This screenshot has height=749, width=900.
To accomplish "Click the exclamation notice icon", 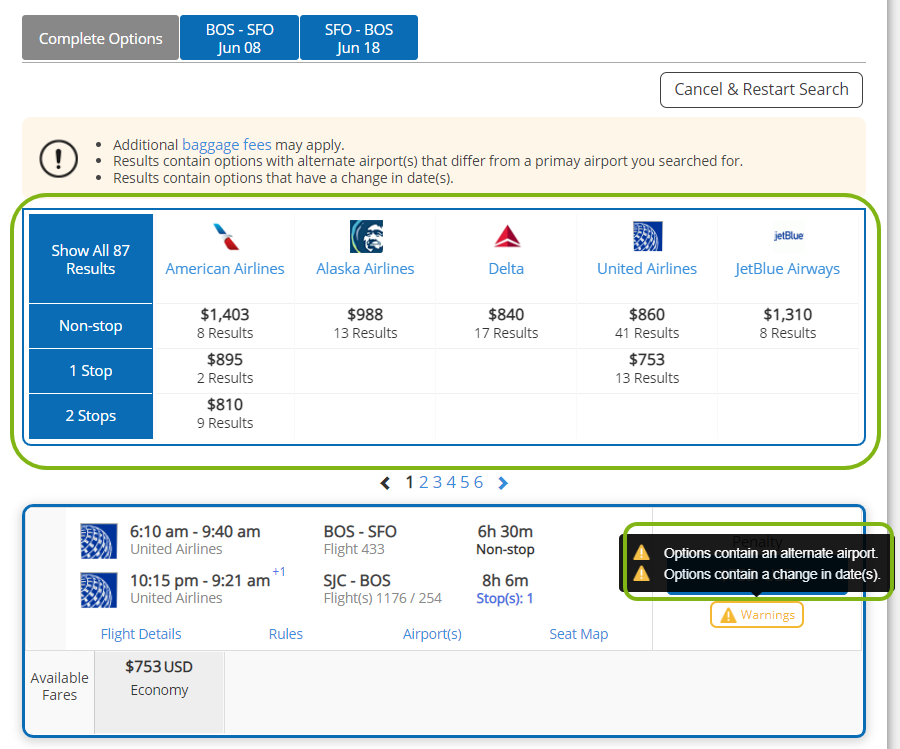I will point(59,158).
